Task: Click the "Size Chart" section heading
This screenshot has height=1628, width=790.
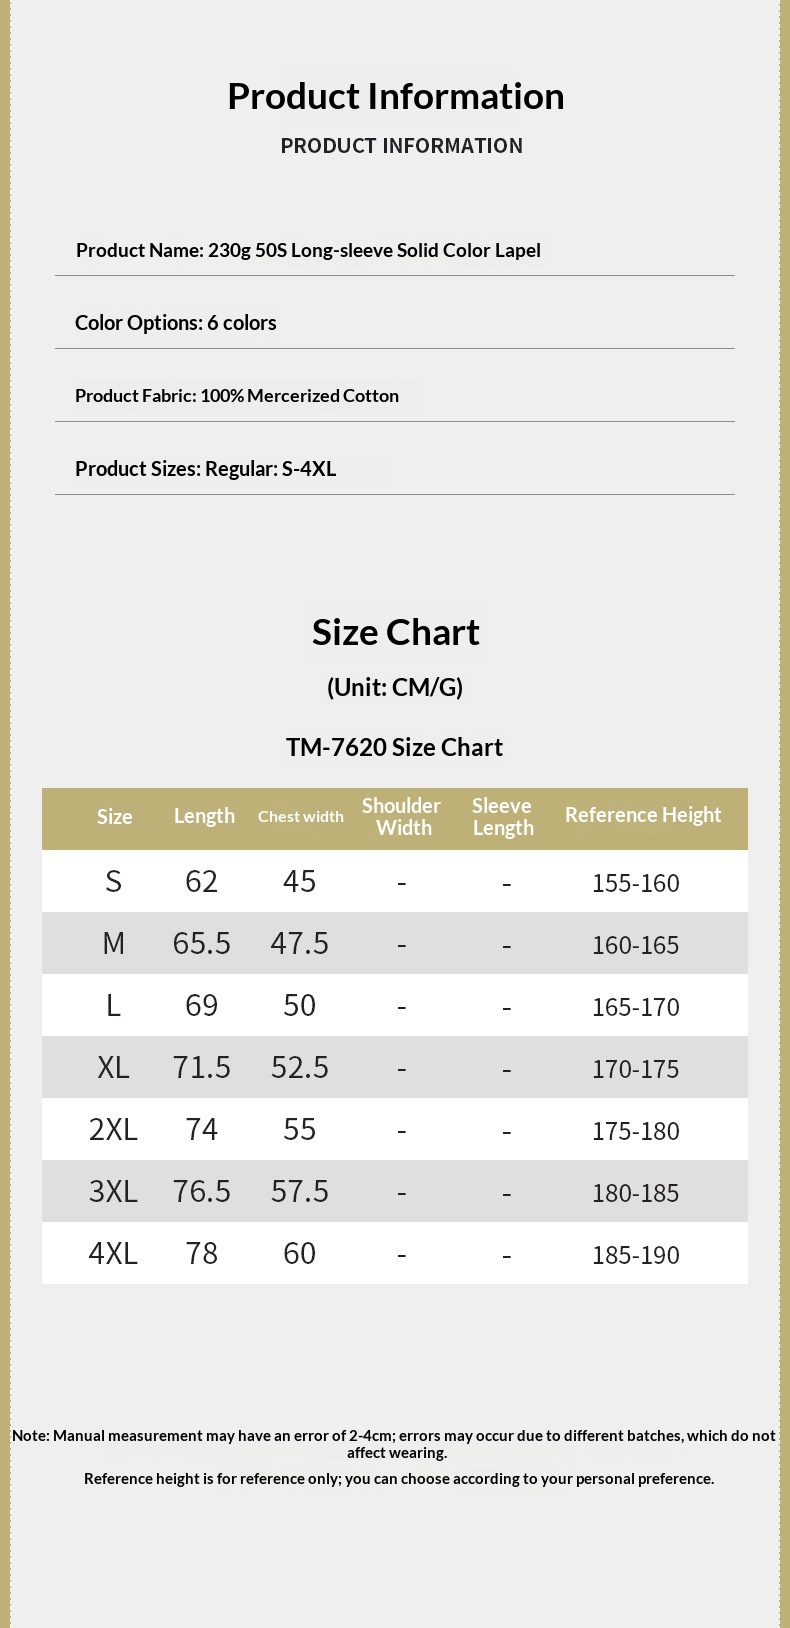Action: [395, 632]
